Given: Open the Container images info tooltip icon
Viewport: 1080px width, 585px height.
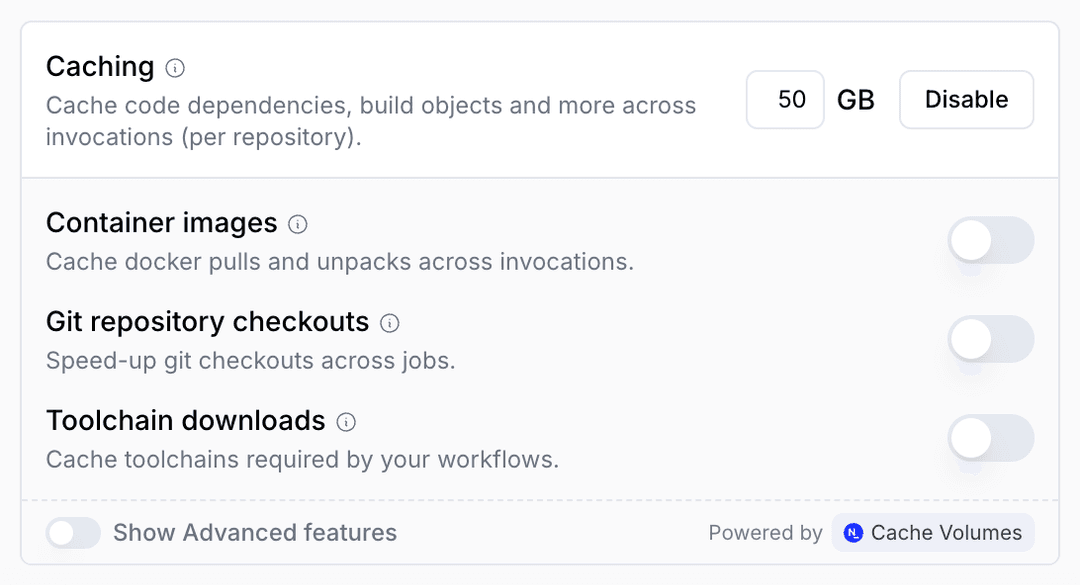Looking at the screenshot, I should click(x=298, y=224).
